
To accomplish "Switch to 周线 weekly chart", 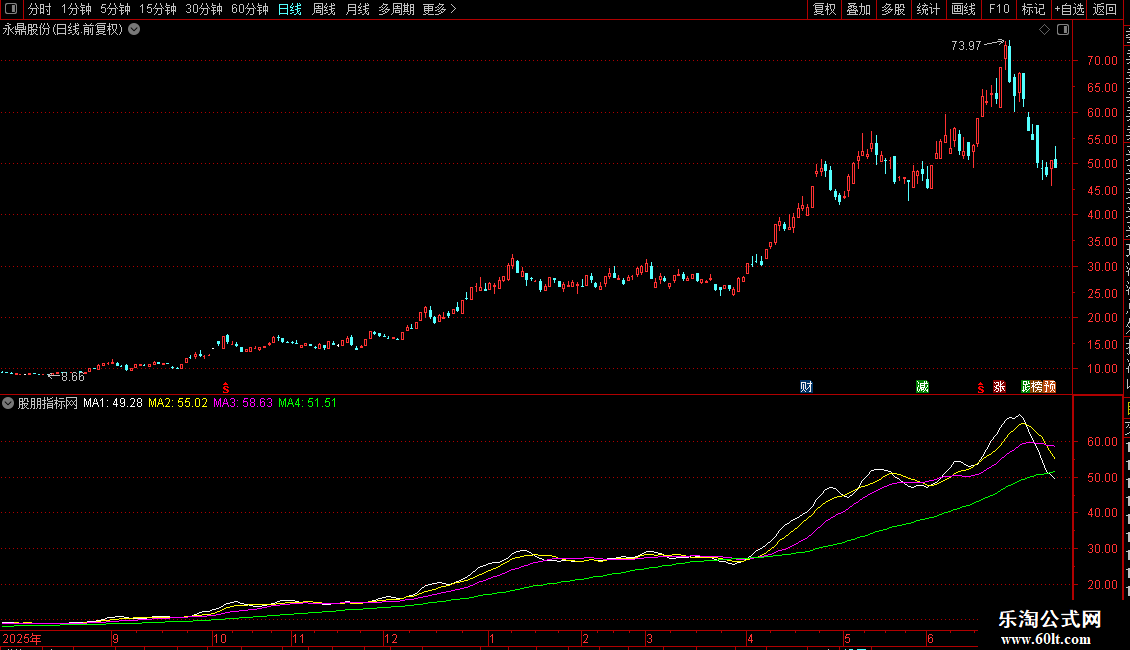I will [x=324, y=9].
